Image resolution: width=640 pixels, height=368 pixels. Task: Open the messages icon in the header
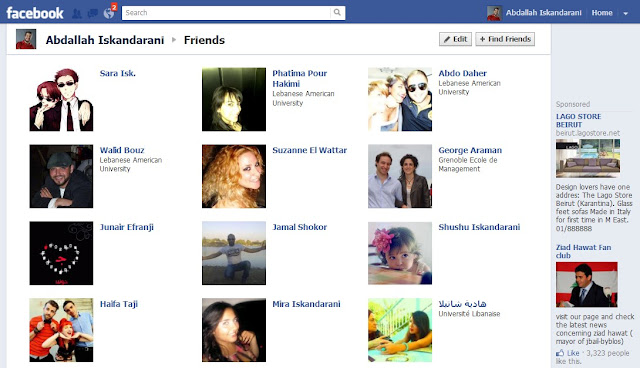point(93,13)
